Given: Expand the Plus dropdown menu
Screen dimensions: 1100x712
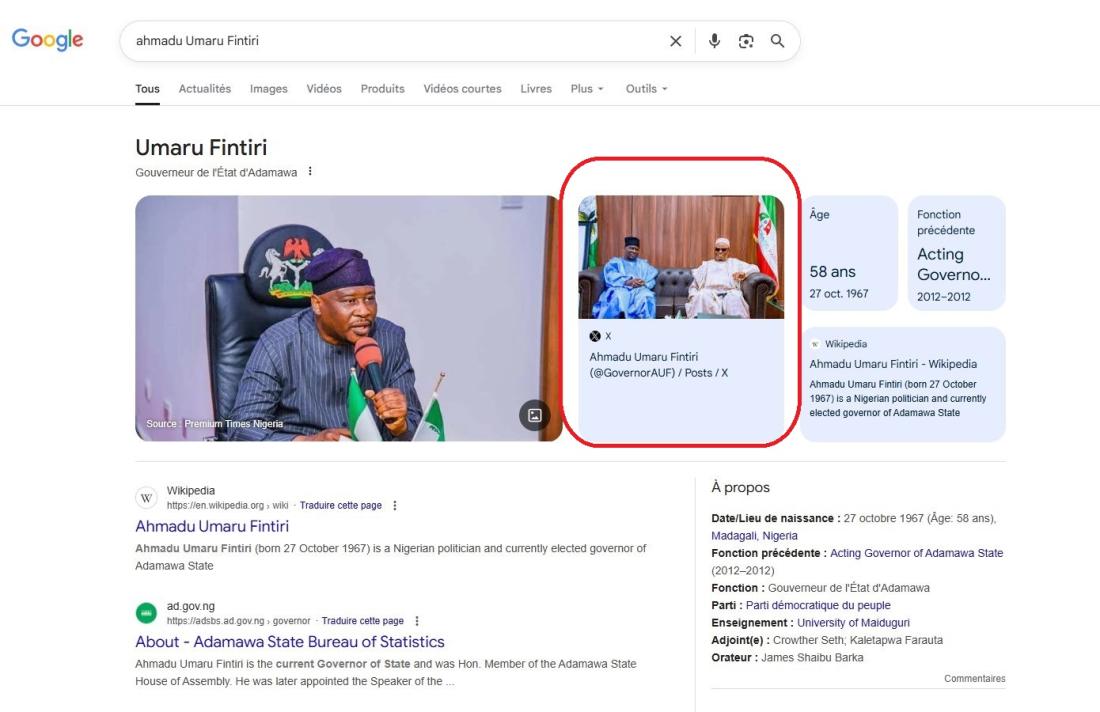Looking at the screenshot, I should pyautogui.click(x=587, y=89).
